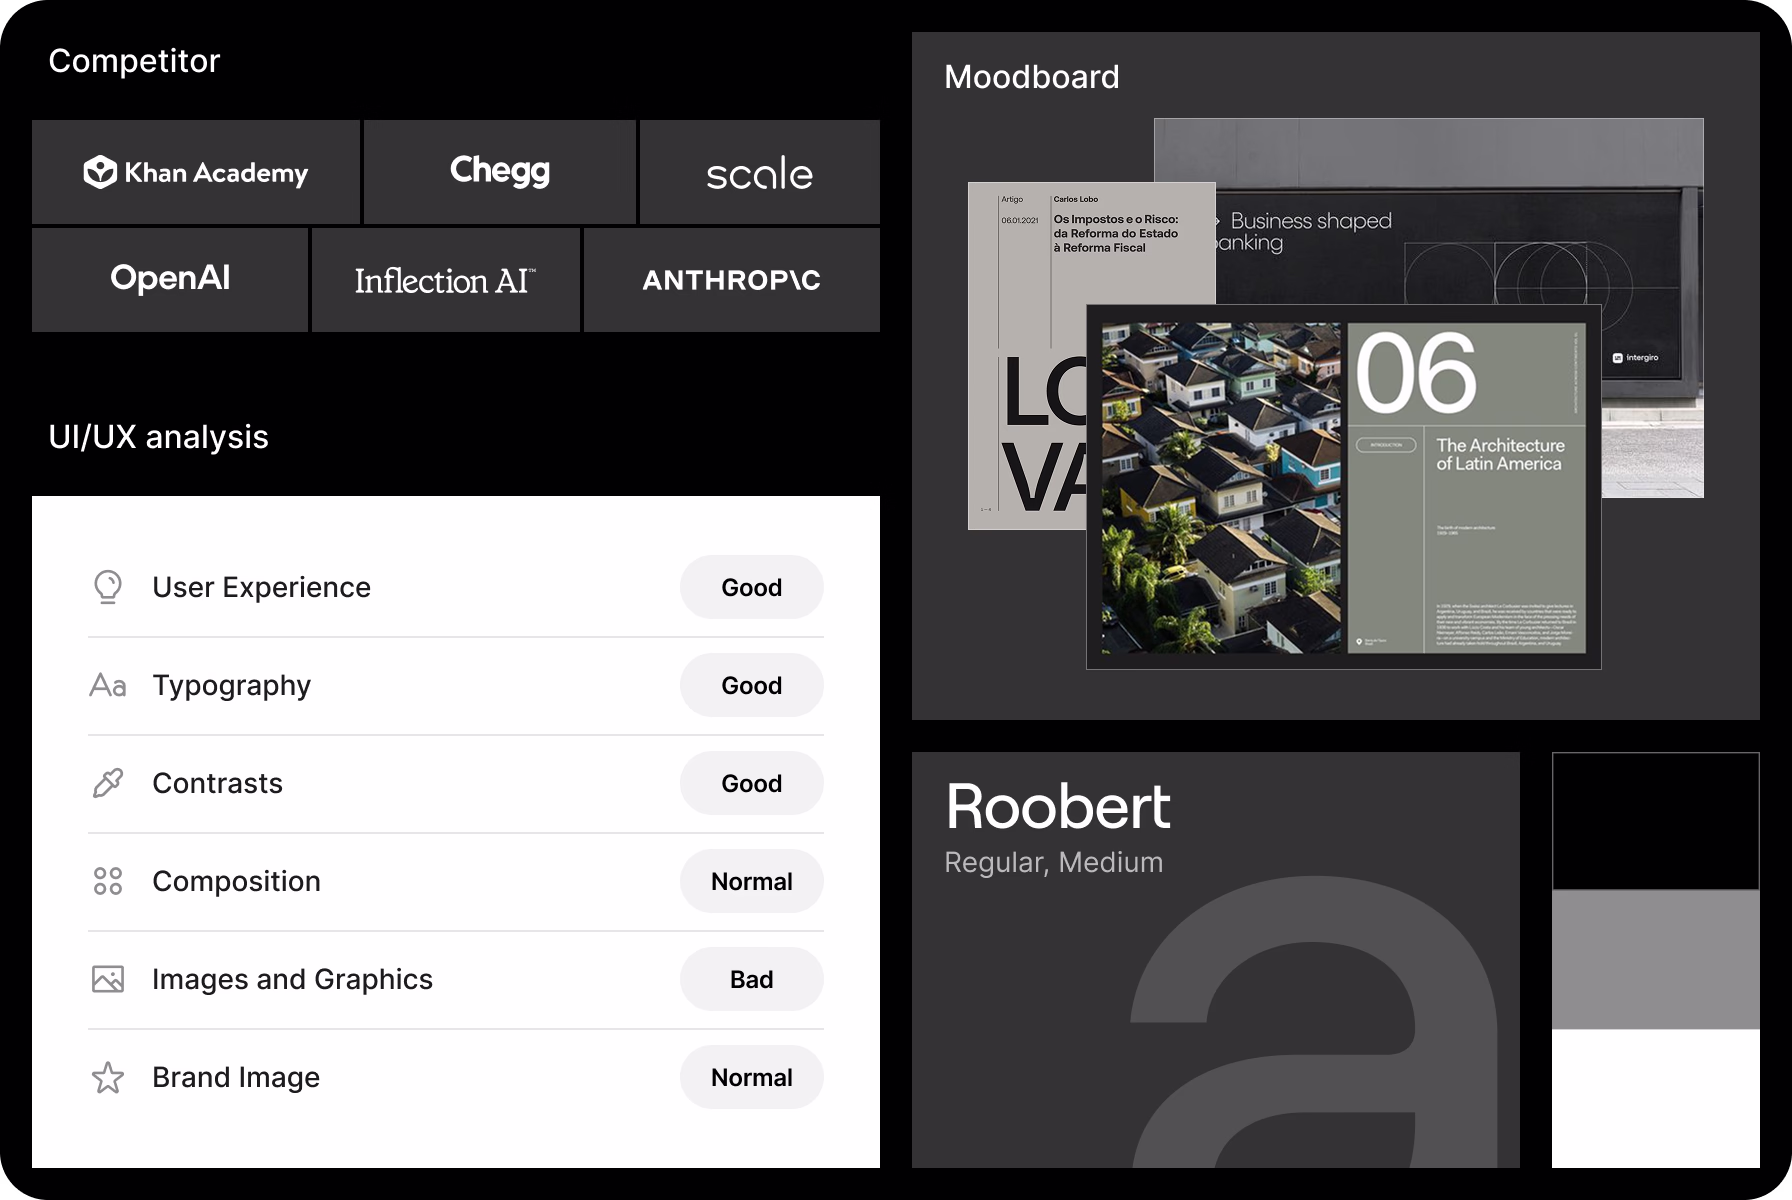The width and height of the screenshot is (1792, 1200).
Task: Click the star icon beside Brand Image
Action: click(x=108, y=1077)
